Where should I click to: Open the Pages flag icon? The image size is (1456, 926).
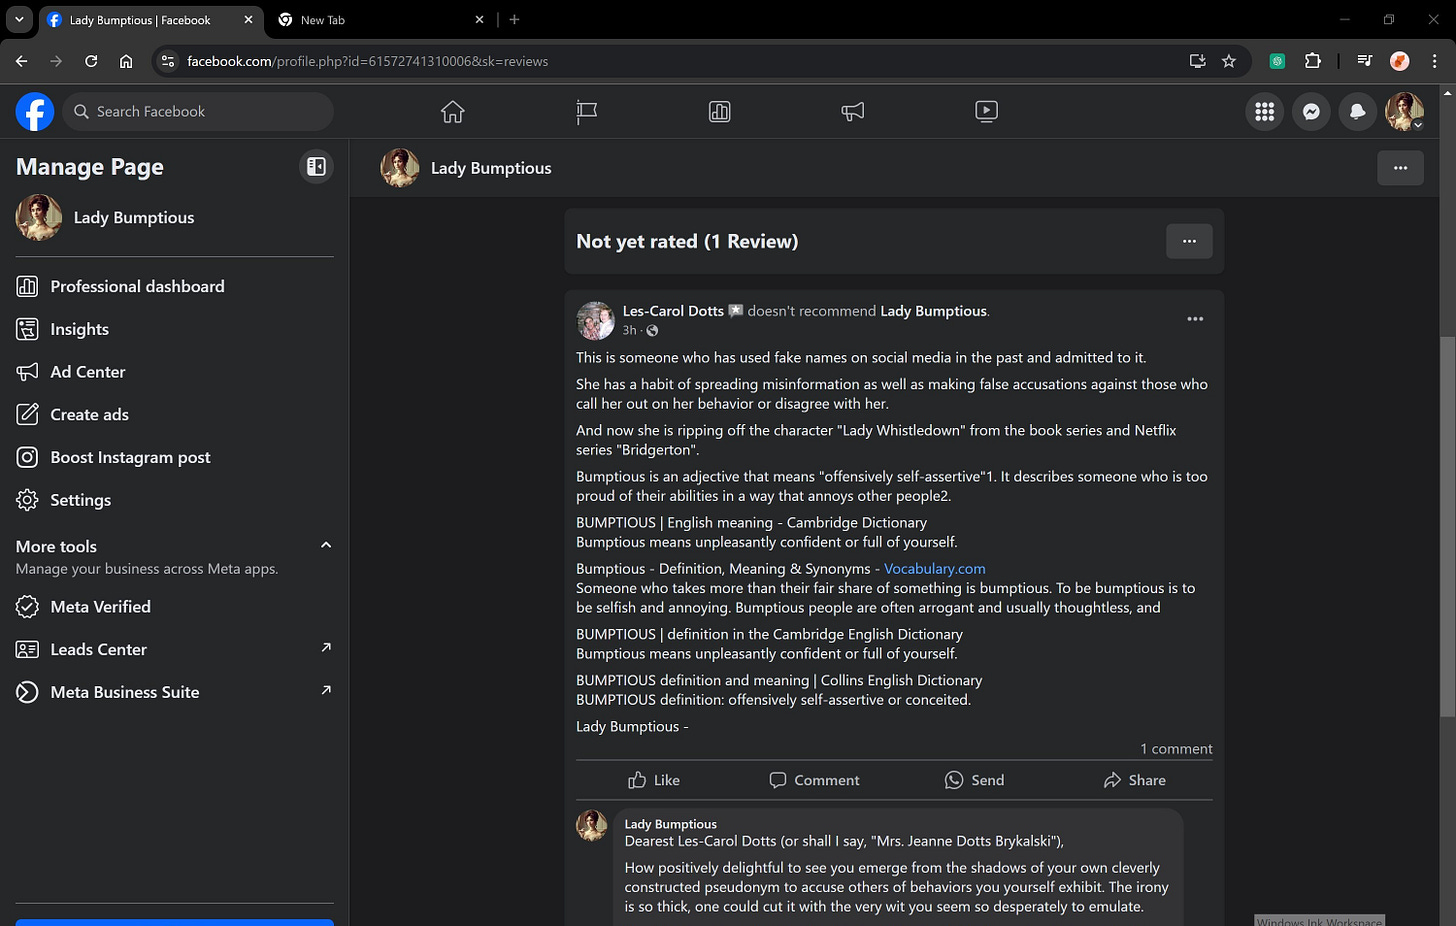(587, 112)
